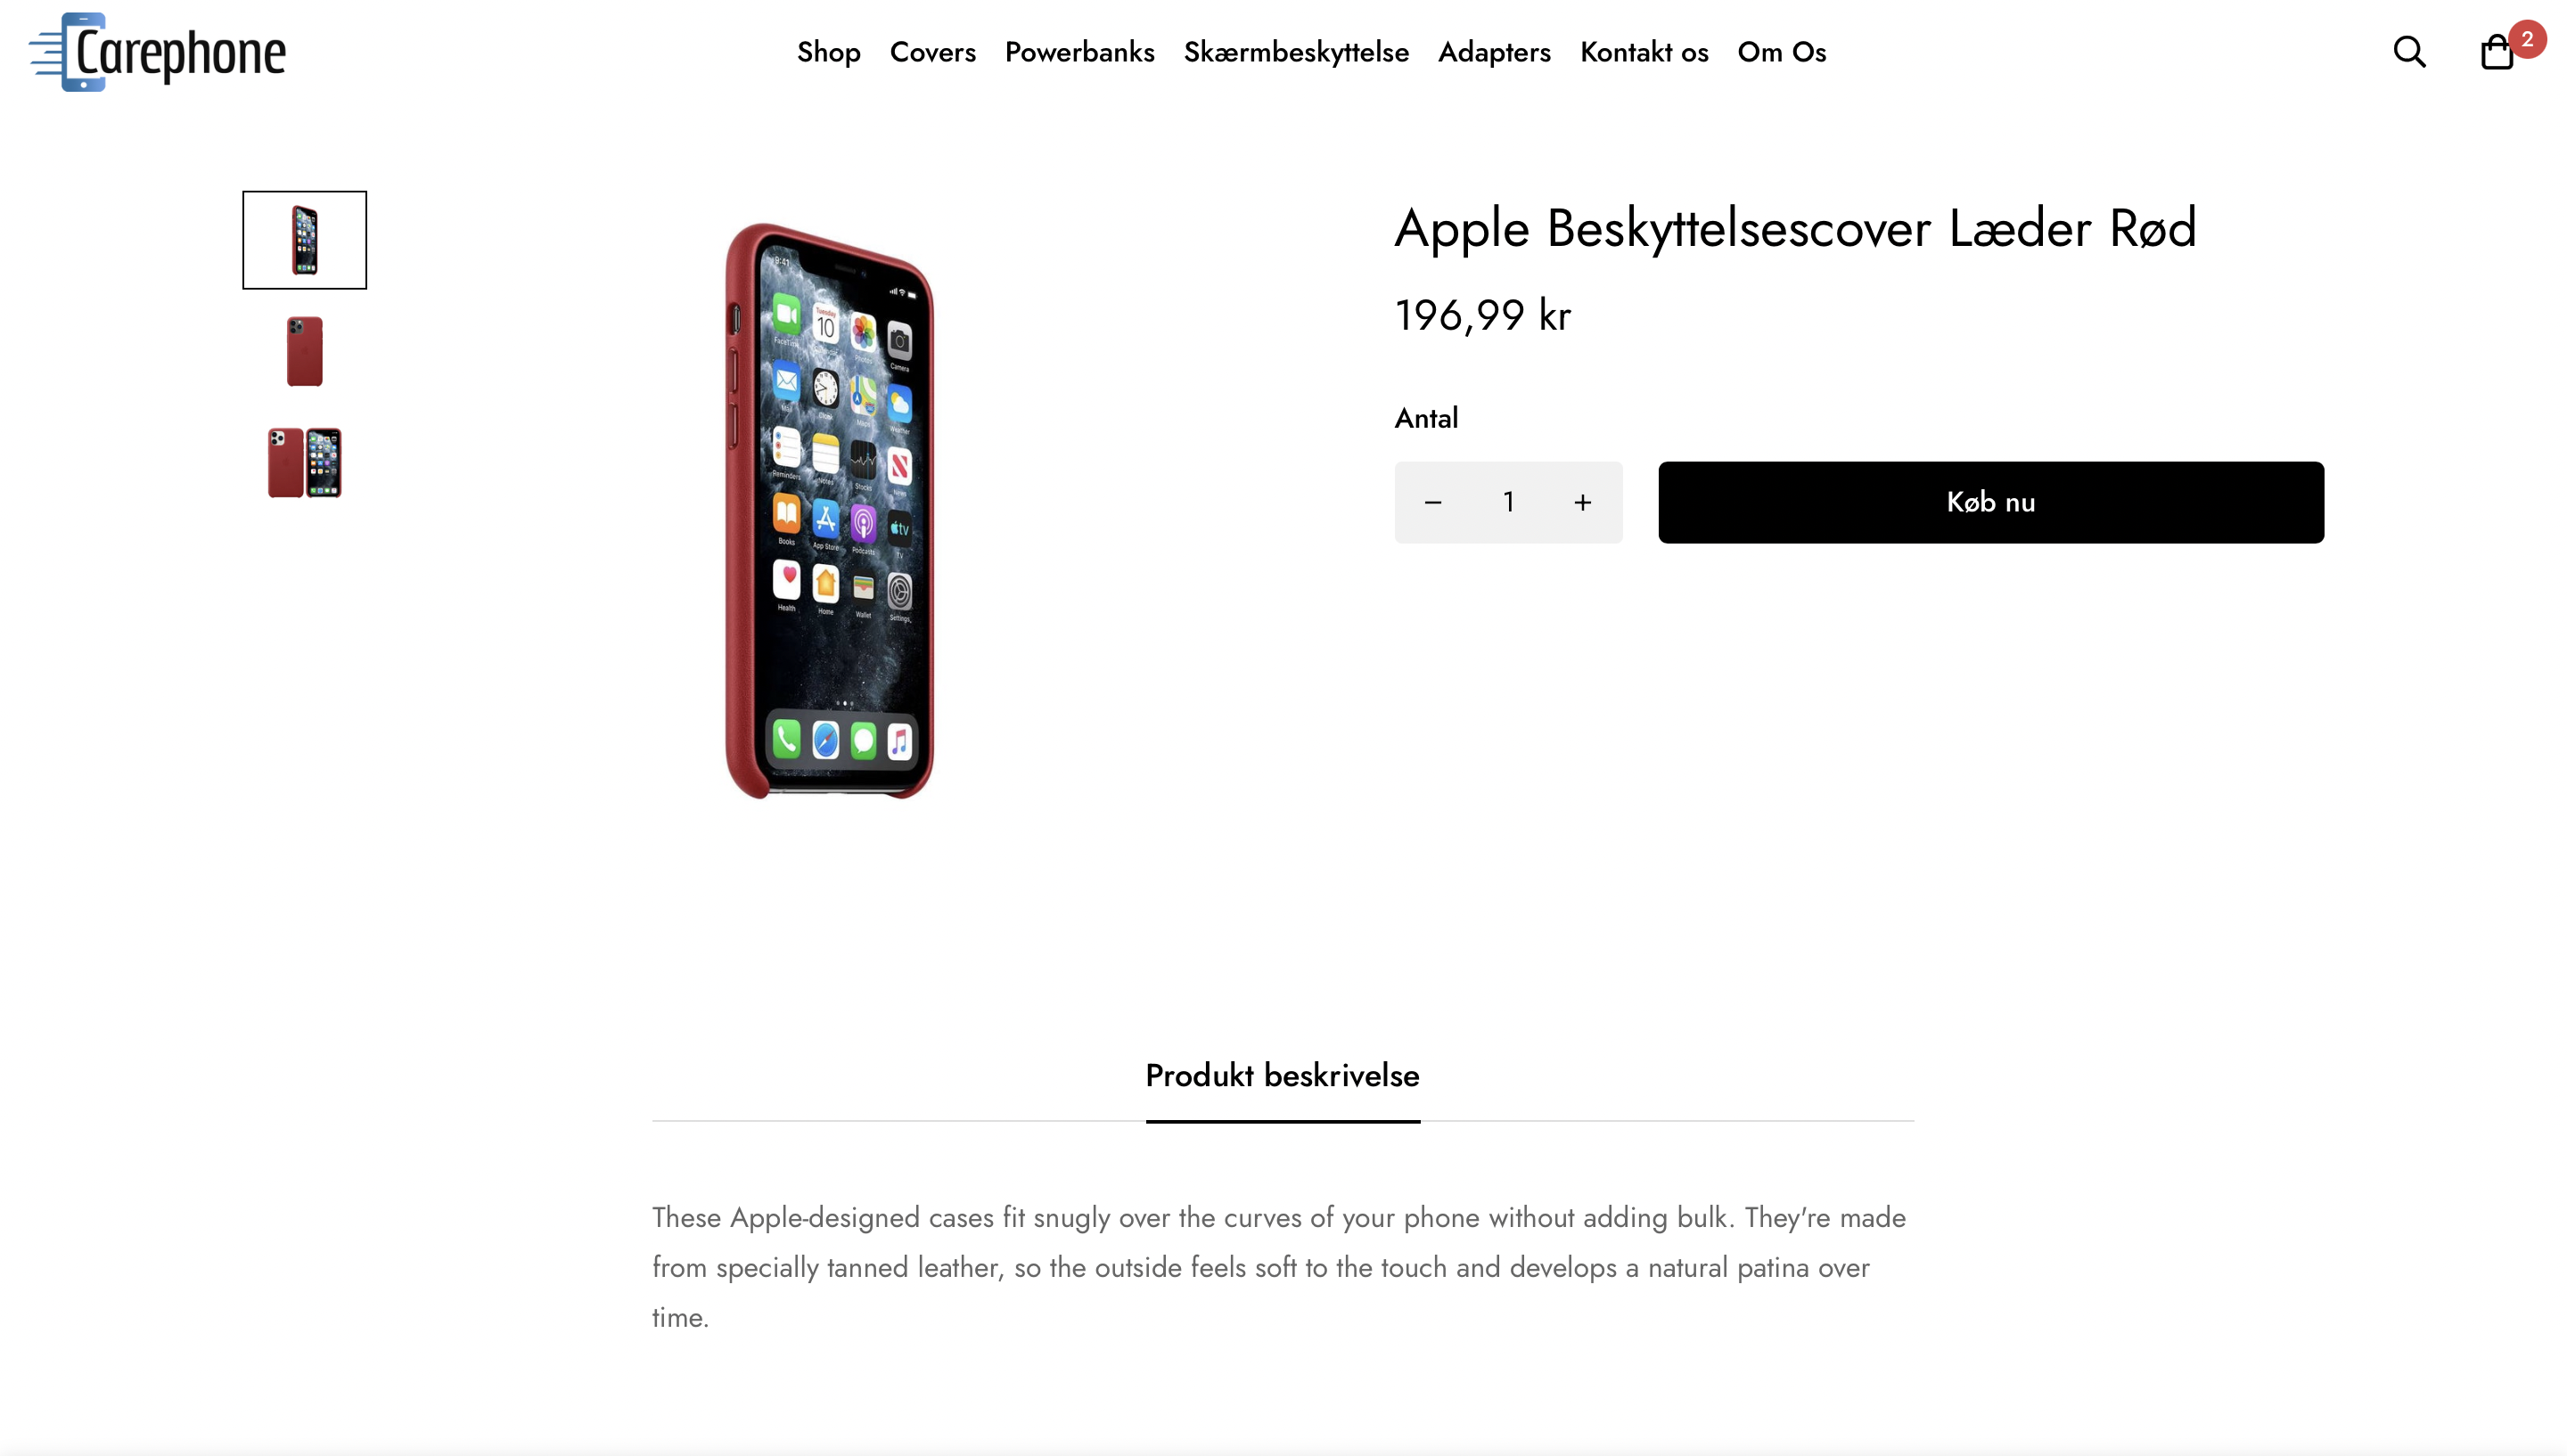Click the quantity number field

pos(1508,502)
